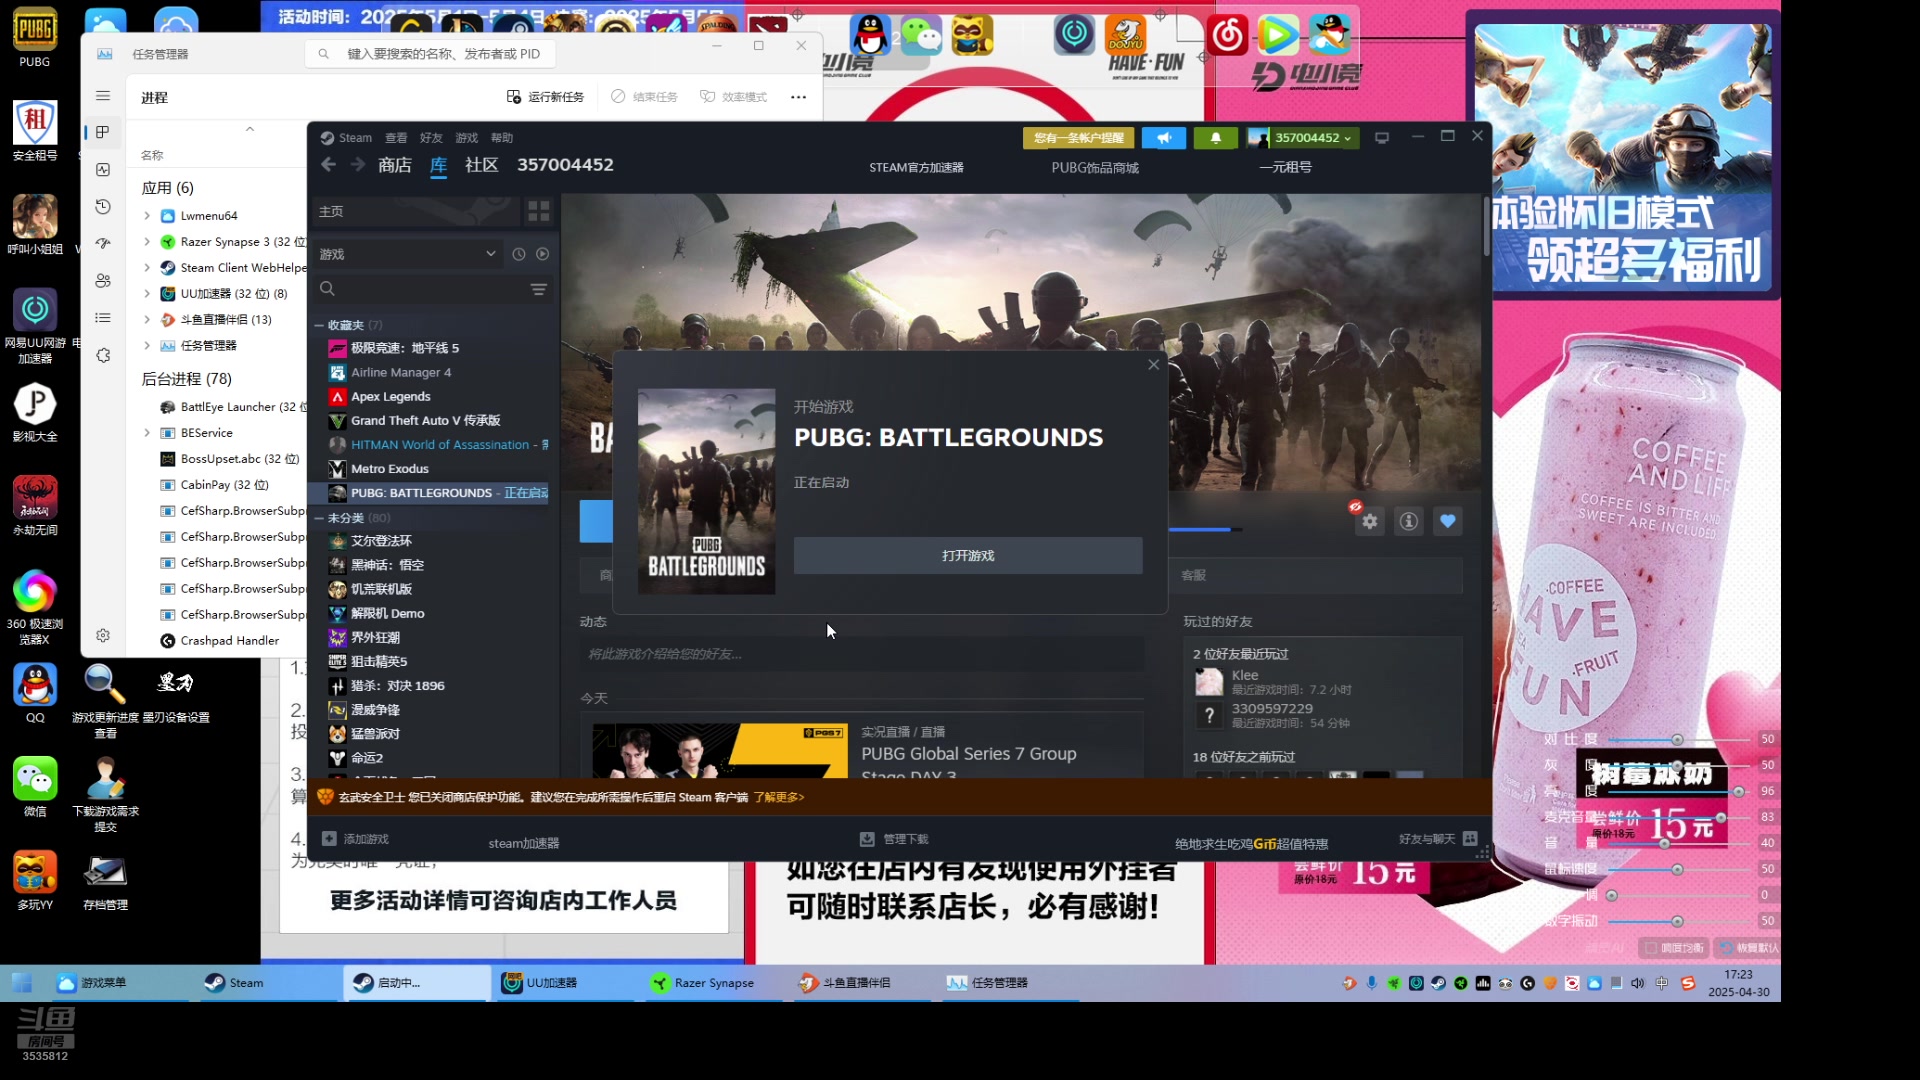Open advanced filter icon in Steam library search
The width and height of the screenshot is (1920, 1080).
point(539,289)
